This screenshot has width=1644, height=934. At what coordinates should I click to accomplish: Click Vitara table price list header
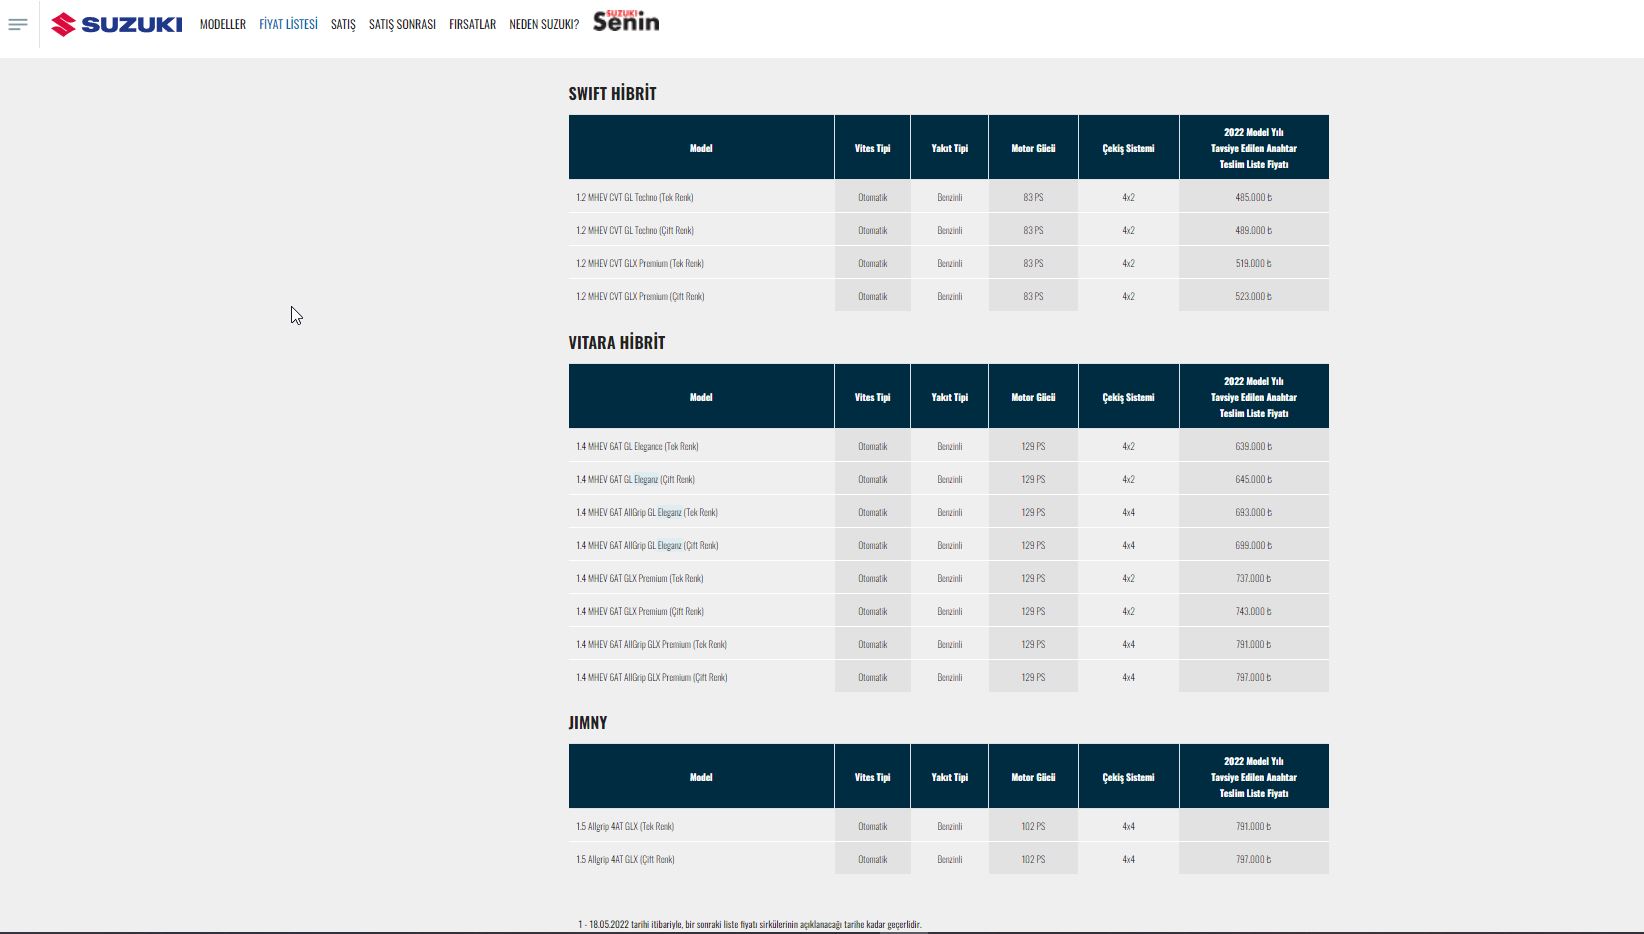(x=1254, y=396)
